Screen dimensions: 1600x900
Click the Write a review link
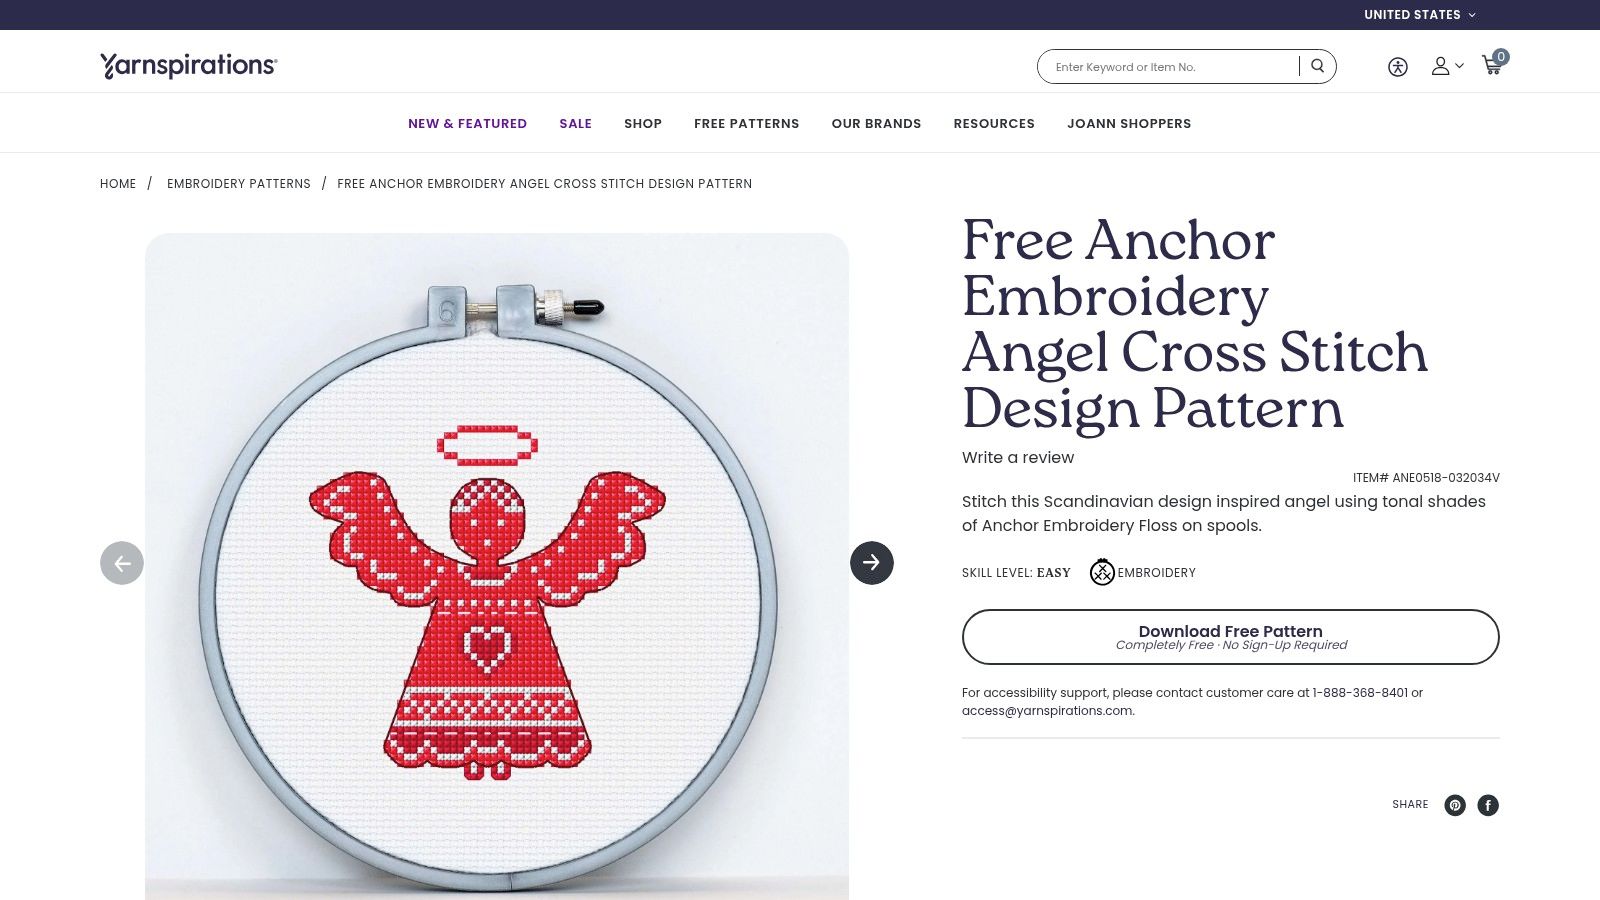pyautogui.click(x=1018, y=457)
